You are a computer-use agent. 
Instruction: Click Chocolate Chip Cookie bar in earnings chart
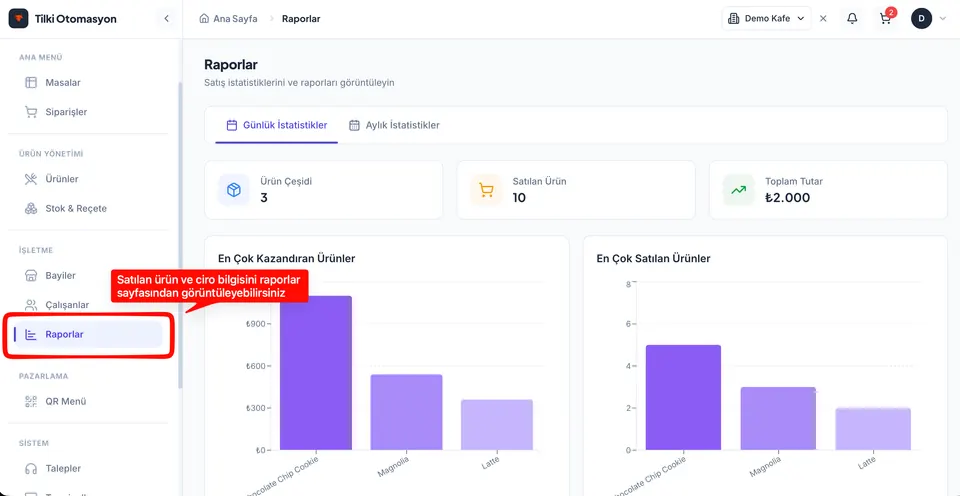316,373
